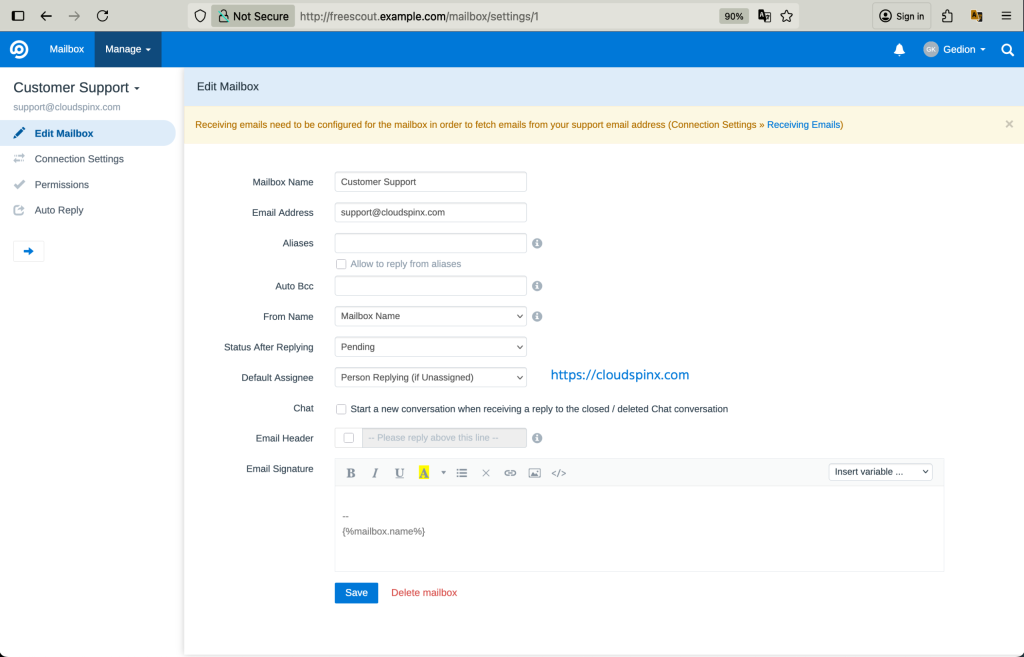Viewport: 1024px width, 657px height.
Task: Save the mailbox settings
Action: tap(356, 592)
